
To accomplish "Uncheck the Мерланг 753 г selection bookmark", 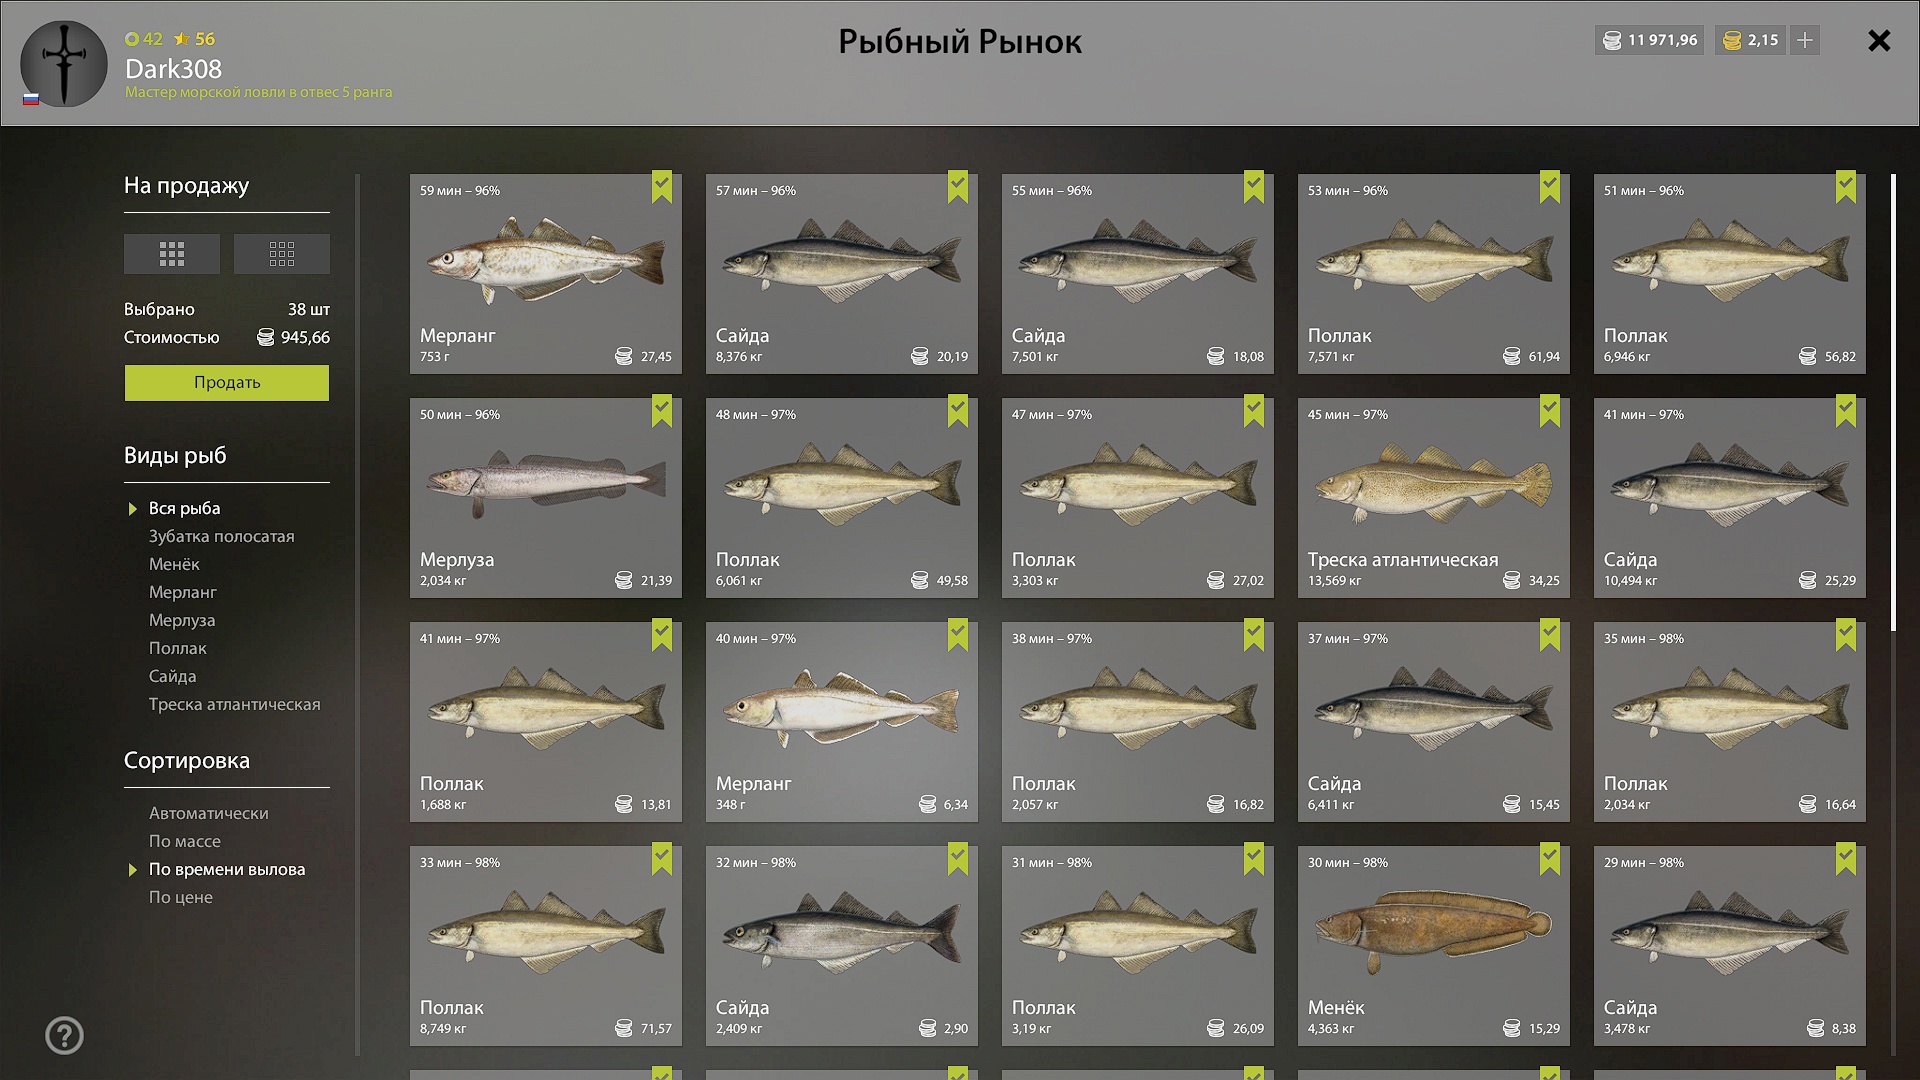I will 662,187.
